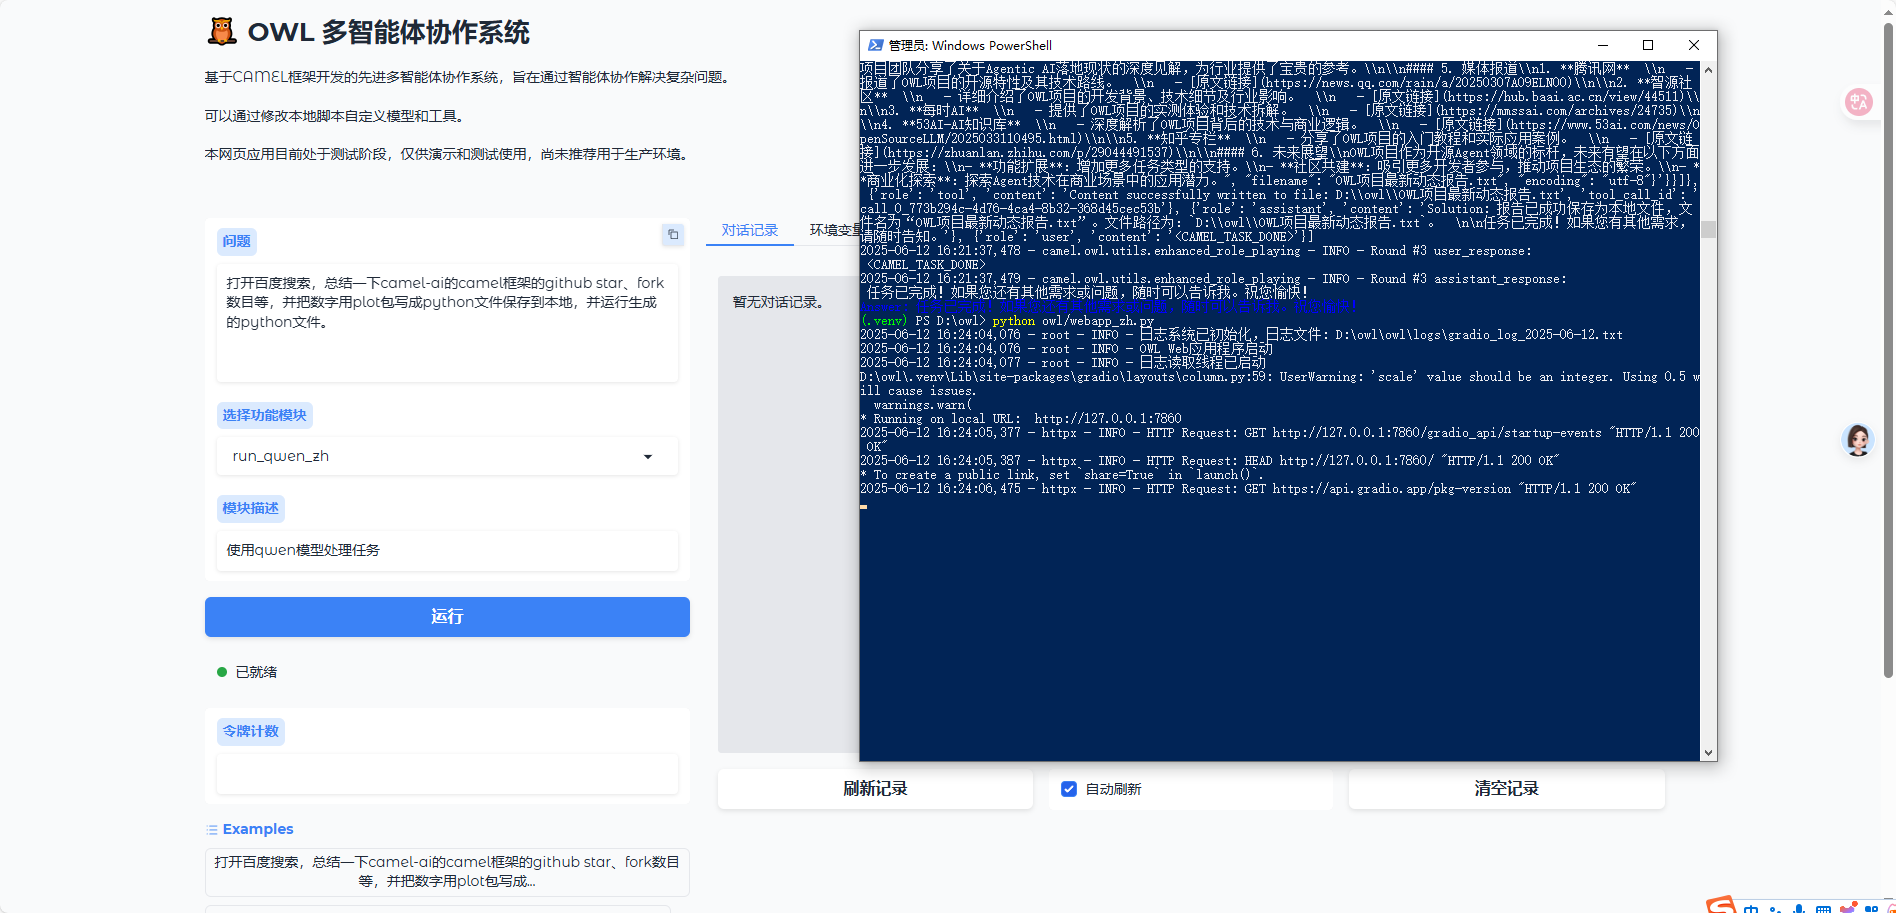This screenshot has width=1896, height=913.
Task: Switch to the 对话记录 tab
Action: [750, 230]
